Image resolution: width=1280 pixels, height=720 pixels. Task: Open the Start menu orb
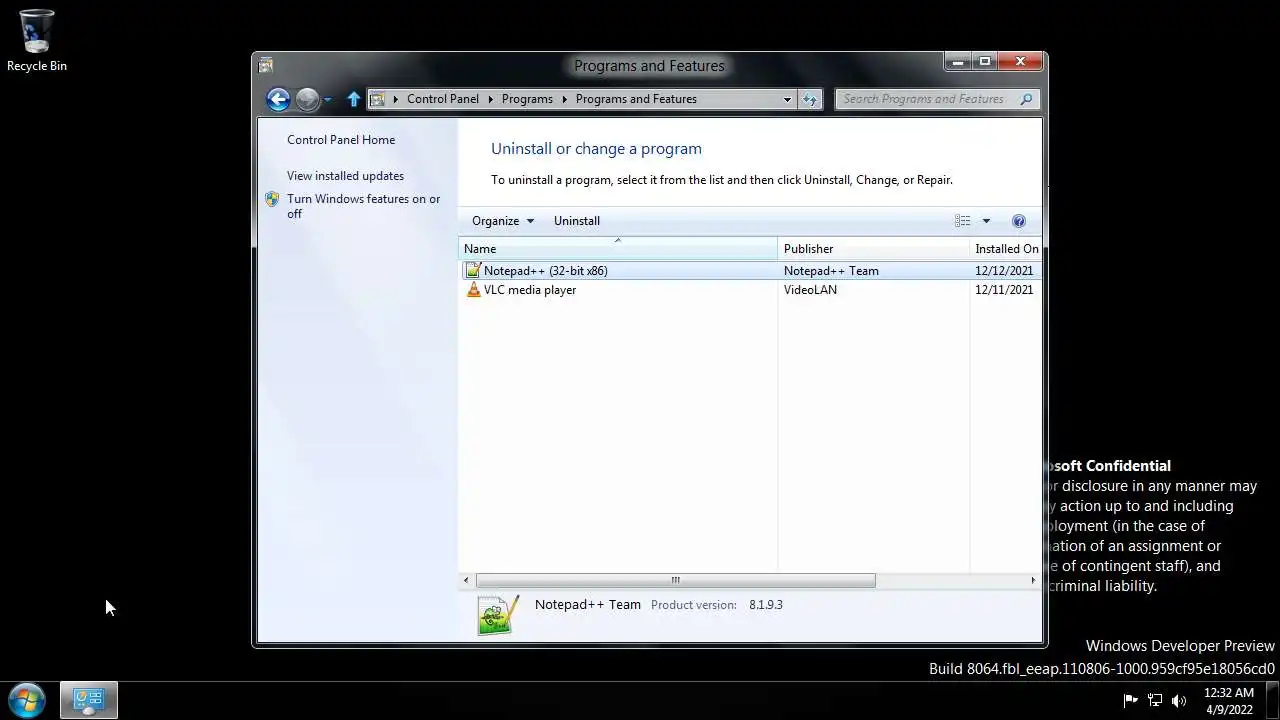27,700
